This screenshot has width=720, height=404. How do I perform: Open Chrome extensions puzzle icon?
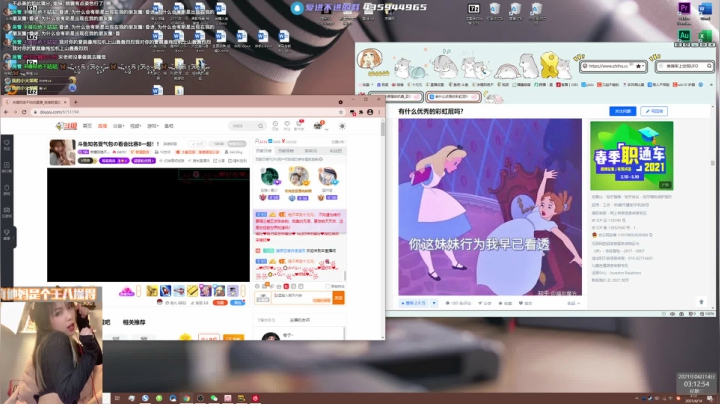tap(361, 112)
